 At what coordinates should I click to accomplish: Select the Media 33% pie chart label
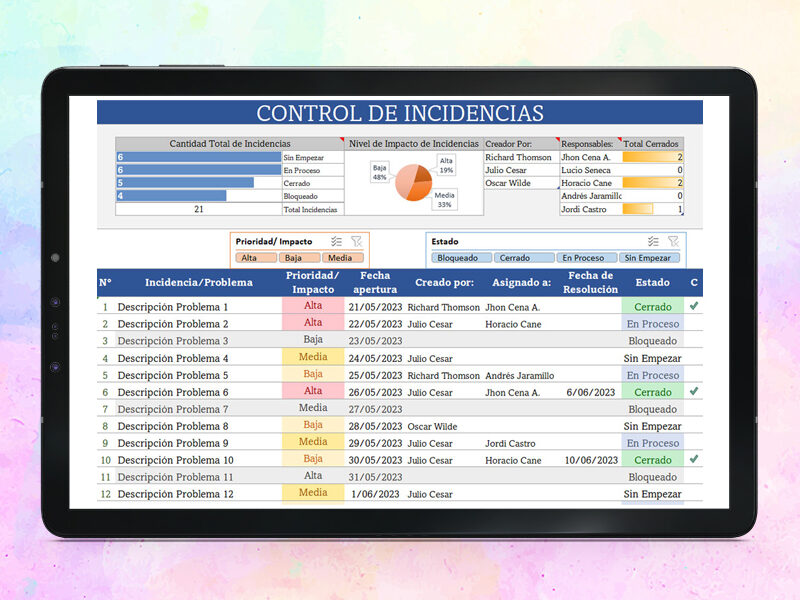click(x=444, y=199)
